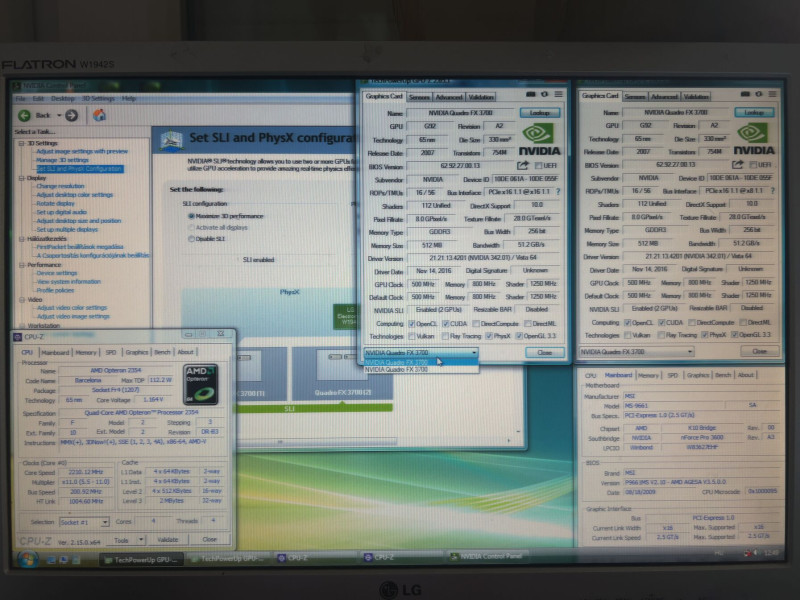Toggle Vulkan checkbox in left GPU-Z window
The height and width of the screenshot is (600, 800).
coord(411,336)
